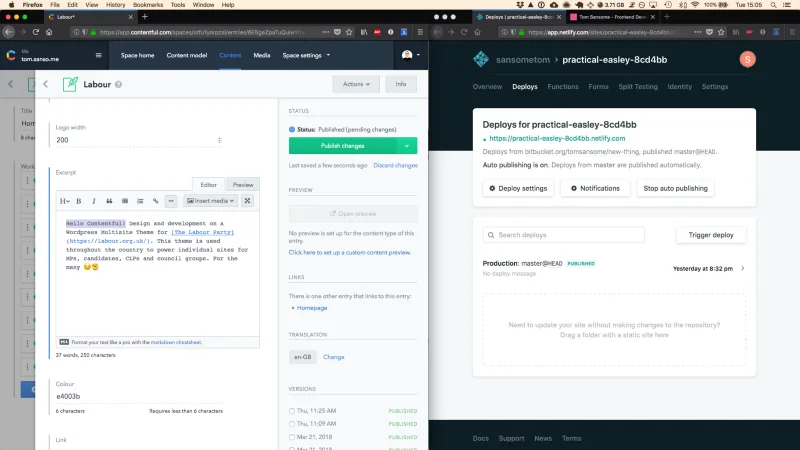Viewport: 800px width, 450px height.
Task: Go back using the entry back arrow
Action: (x=45, y=84)
